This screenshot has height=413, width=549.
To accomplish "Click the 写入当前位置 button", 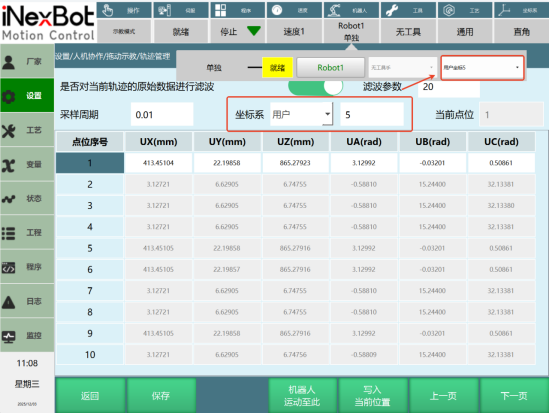I will coord(372,396).
